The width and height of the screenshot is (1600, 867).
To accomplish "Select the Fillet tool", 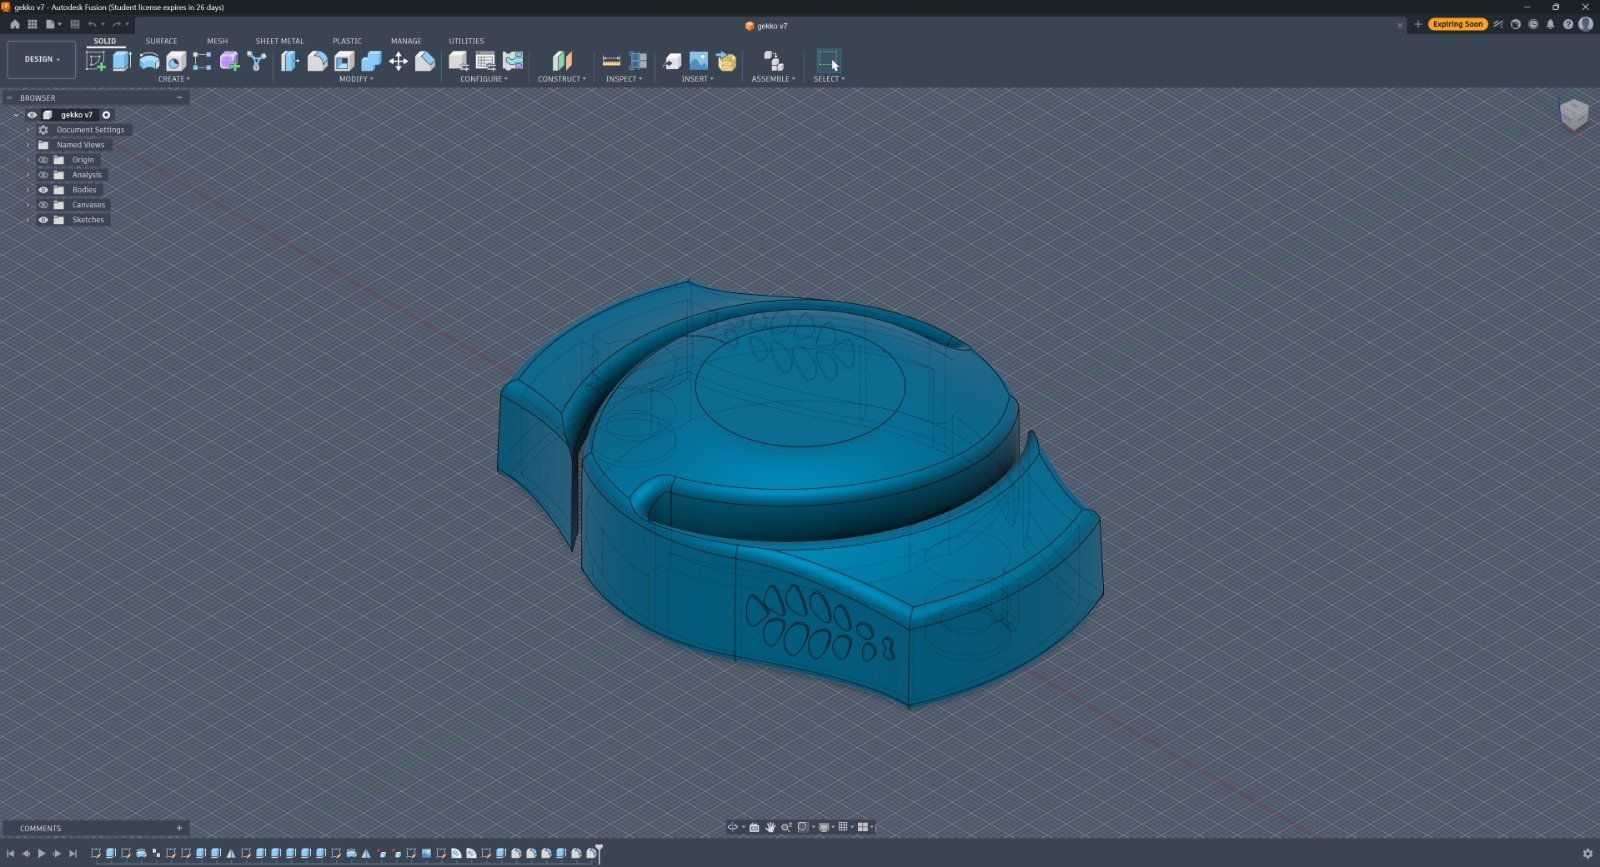I will (317, 61).
